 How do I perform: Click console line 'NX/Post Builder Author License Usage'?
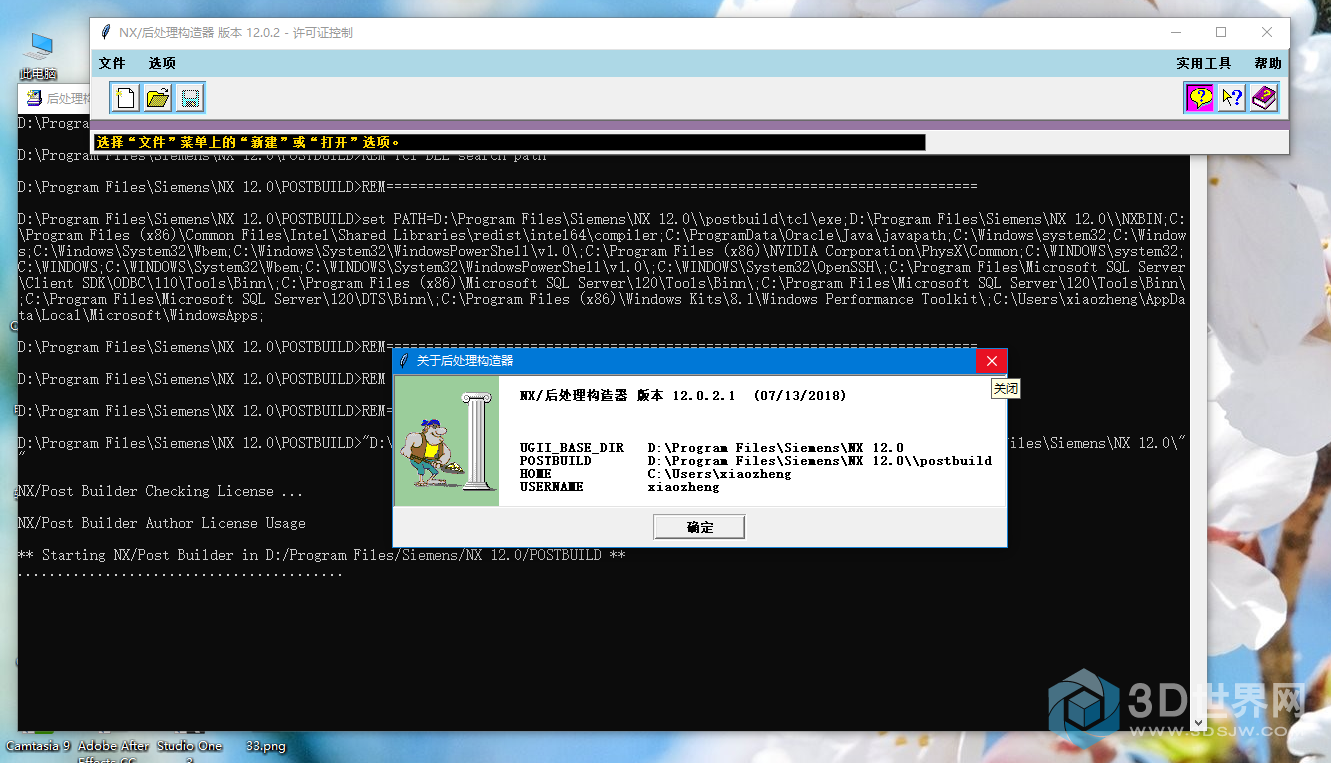pyautogui.click(x=162, y=523)
